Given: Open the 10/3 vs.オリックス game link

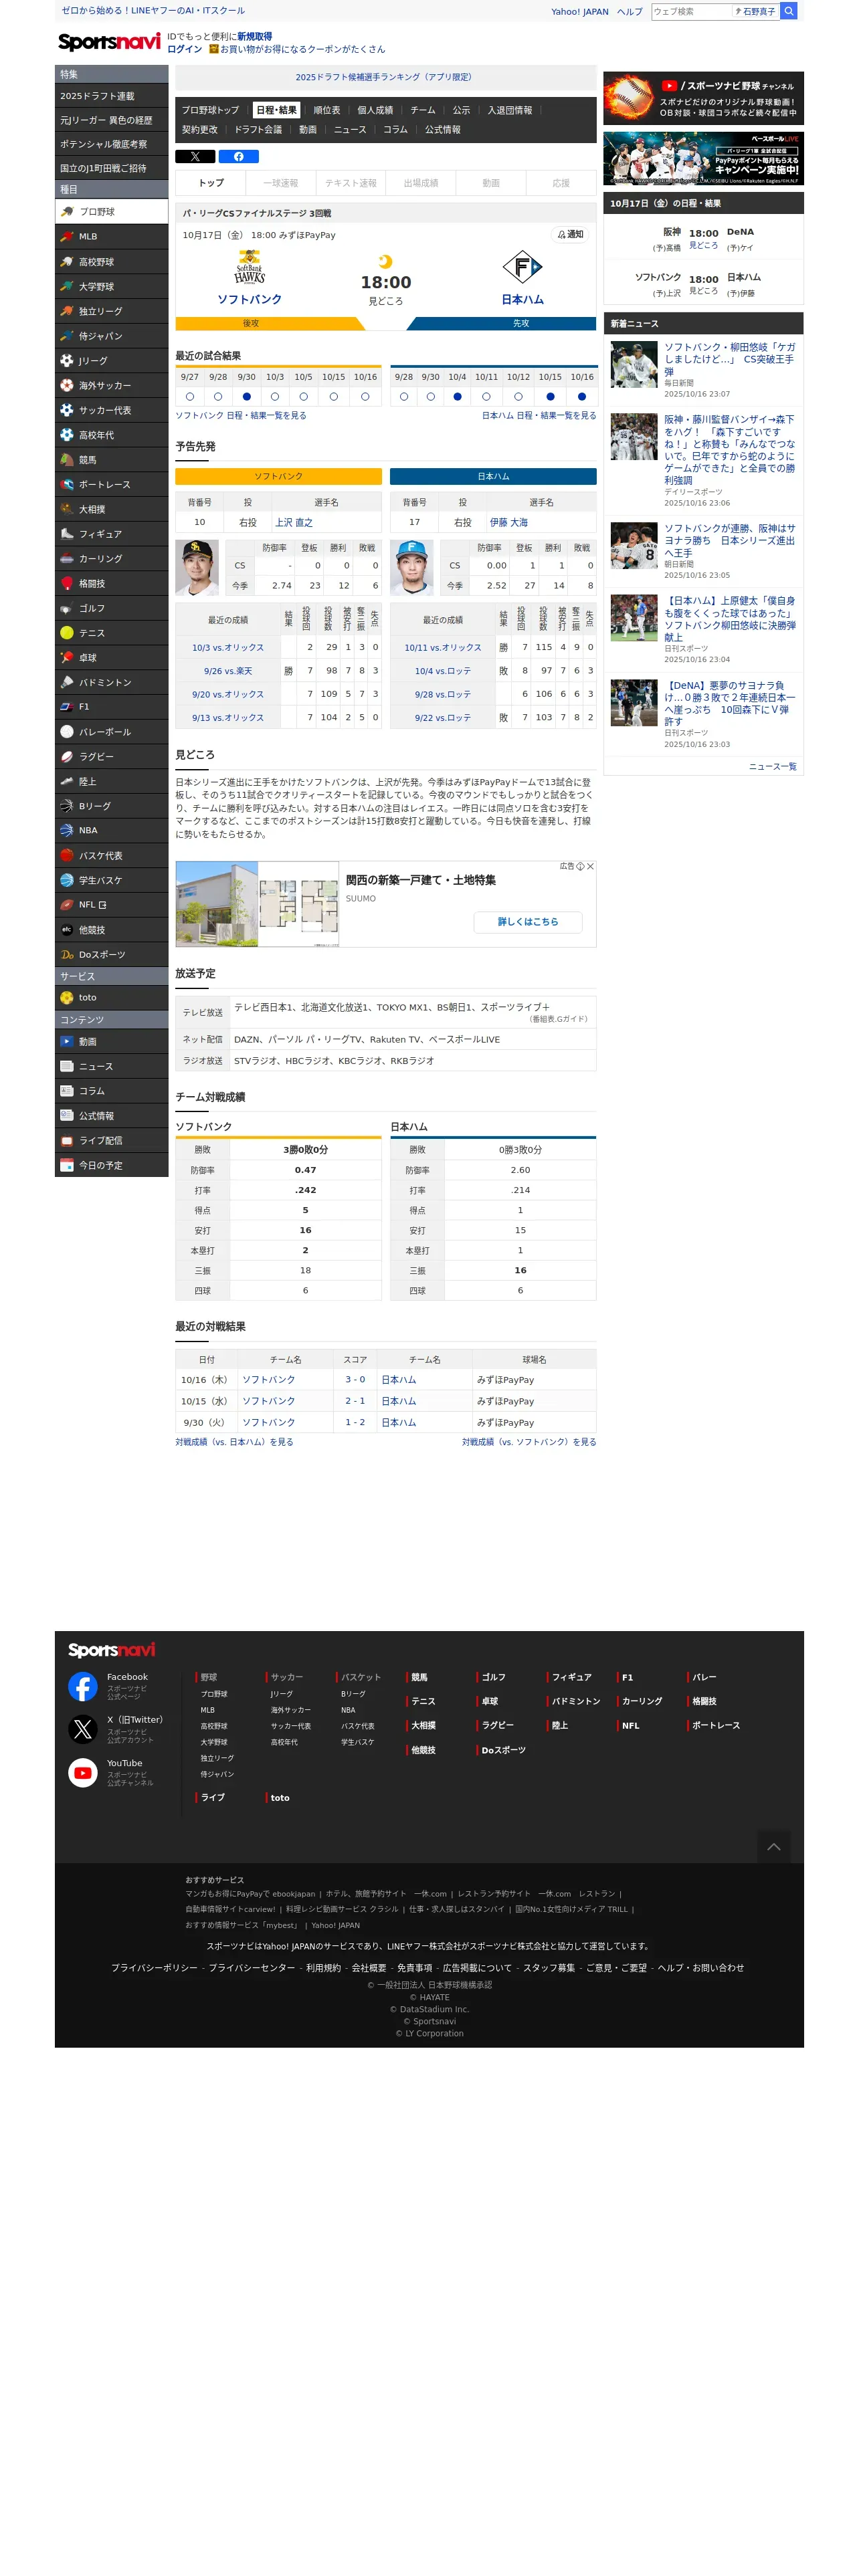Looking at the screenshot, I should coord(228,648).
